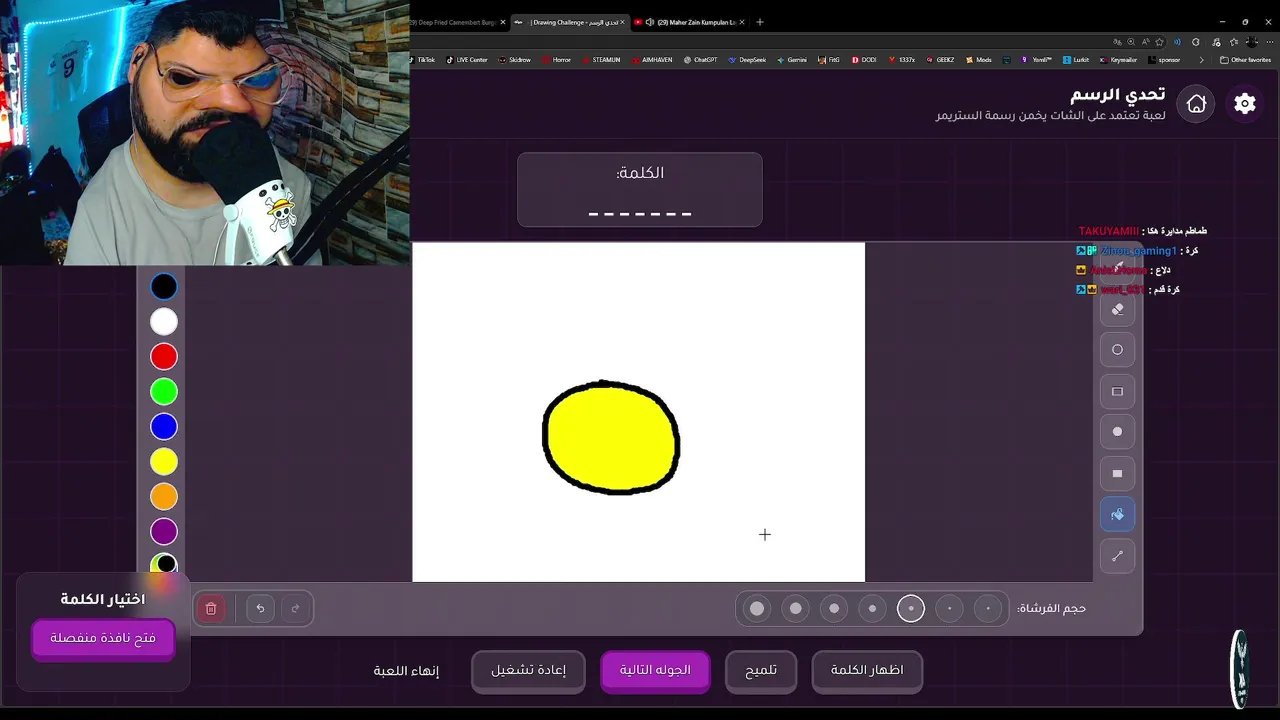Screen dimensions: 1280x720
Task: Switch to Maher Zain YouTube tab
Action: [690, 22]
